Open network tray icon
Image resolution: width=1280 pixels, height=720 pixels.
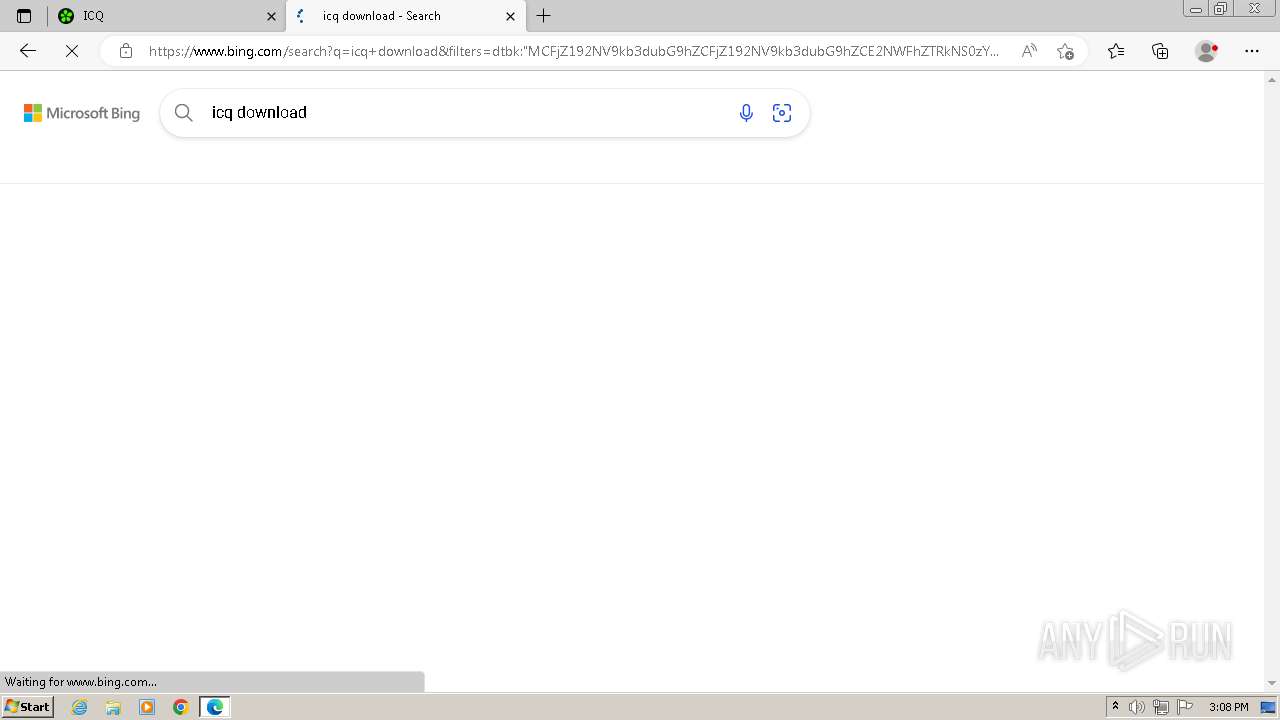[x=1161, y=707]
